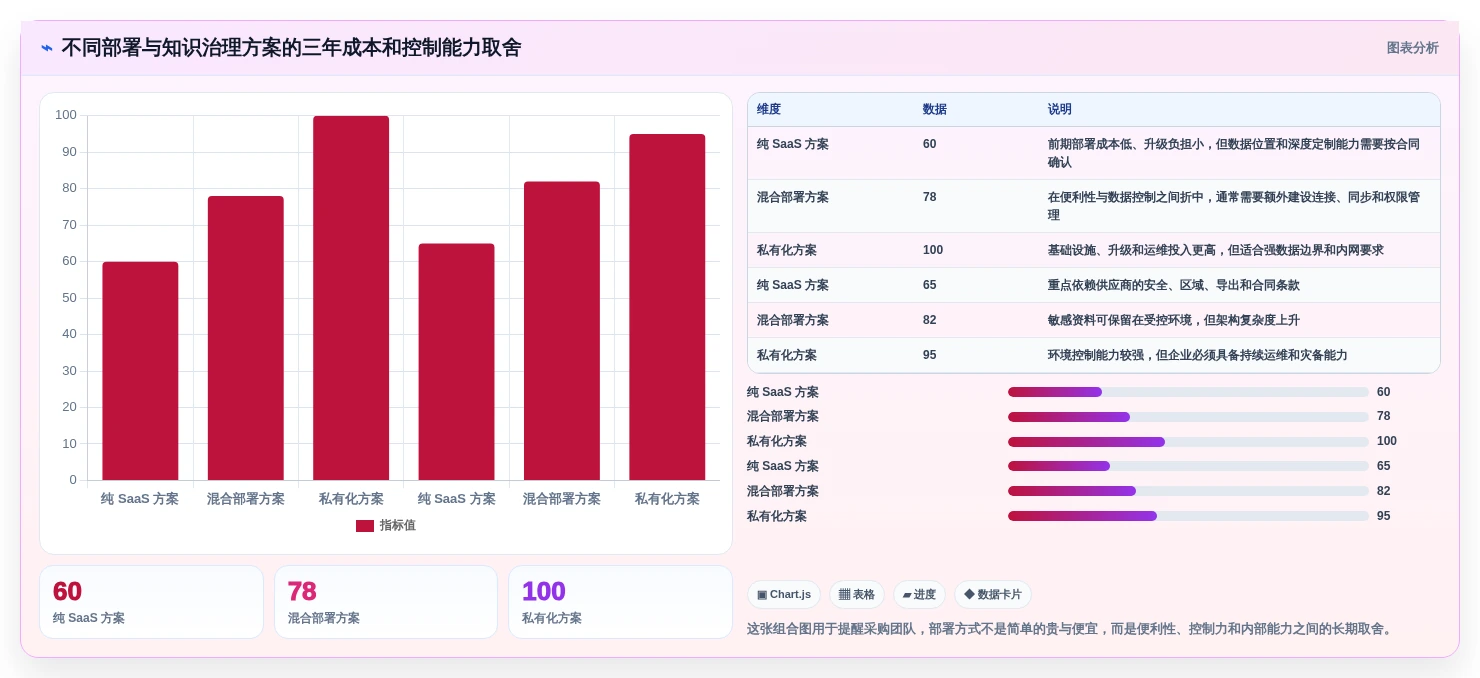
Task: Click the 78 cell in the table's 数据 column
Action: point(930,197)
